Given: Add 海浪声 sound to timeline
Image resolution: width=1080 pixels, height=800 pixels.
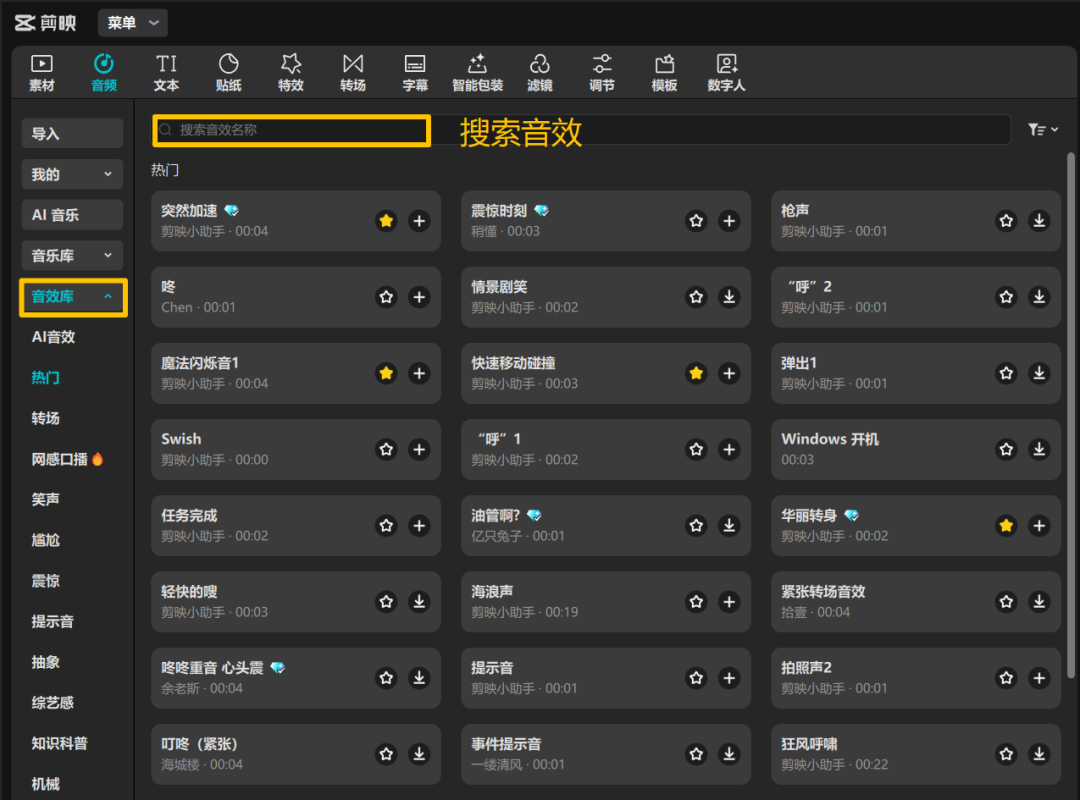Looking at the screenshot, I should click(x=729, y=602).
